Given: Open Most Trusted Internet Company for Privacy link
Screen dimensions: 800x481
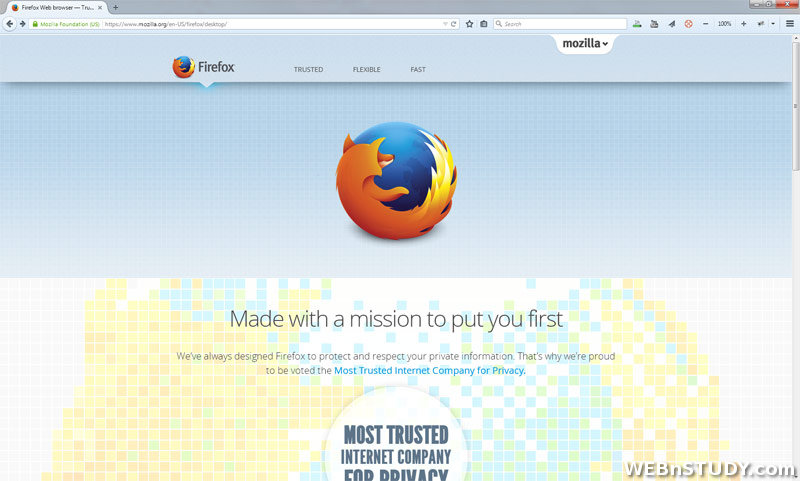Looking at the screenshot, I should (429, 371).
